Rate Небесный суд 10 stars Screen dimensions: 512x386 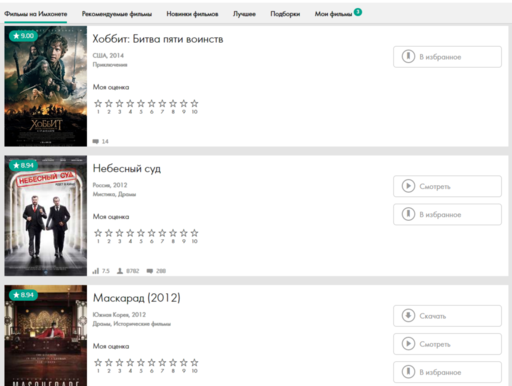(x=194, y=233)
